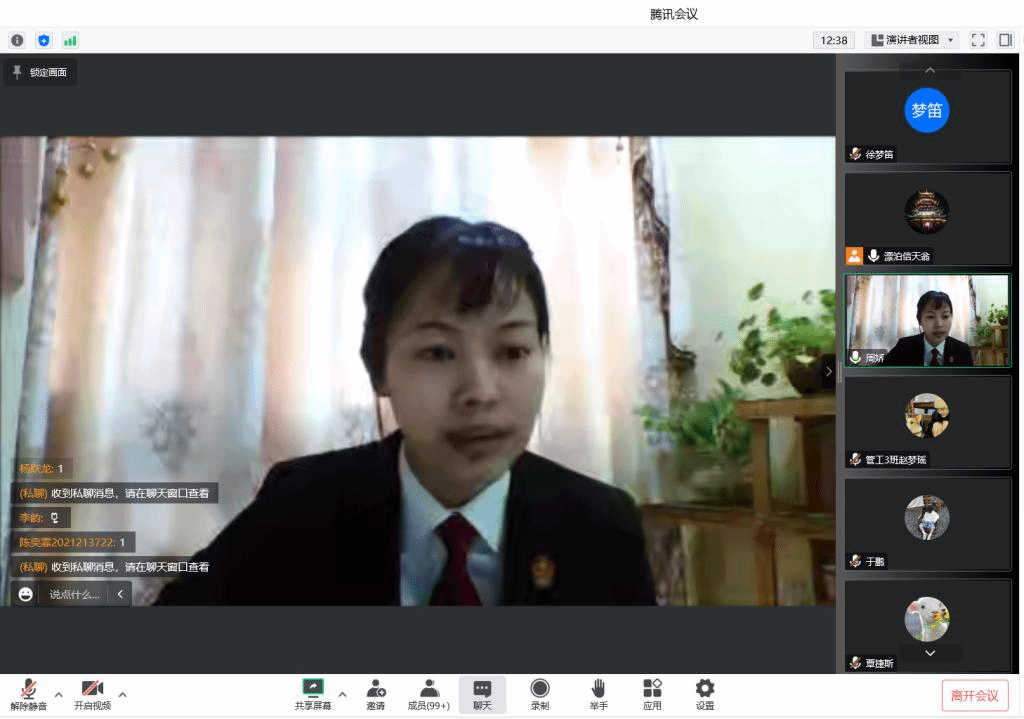
Task: Open the 聊天 chat panel
Action: [x=482, y=694]
